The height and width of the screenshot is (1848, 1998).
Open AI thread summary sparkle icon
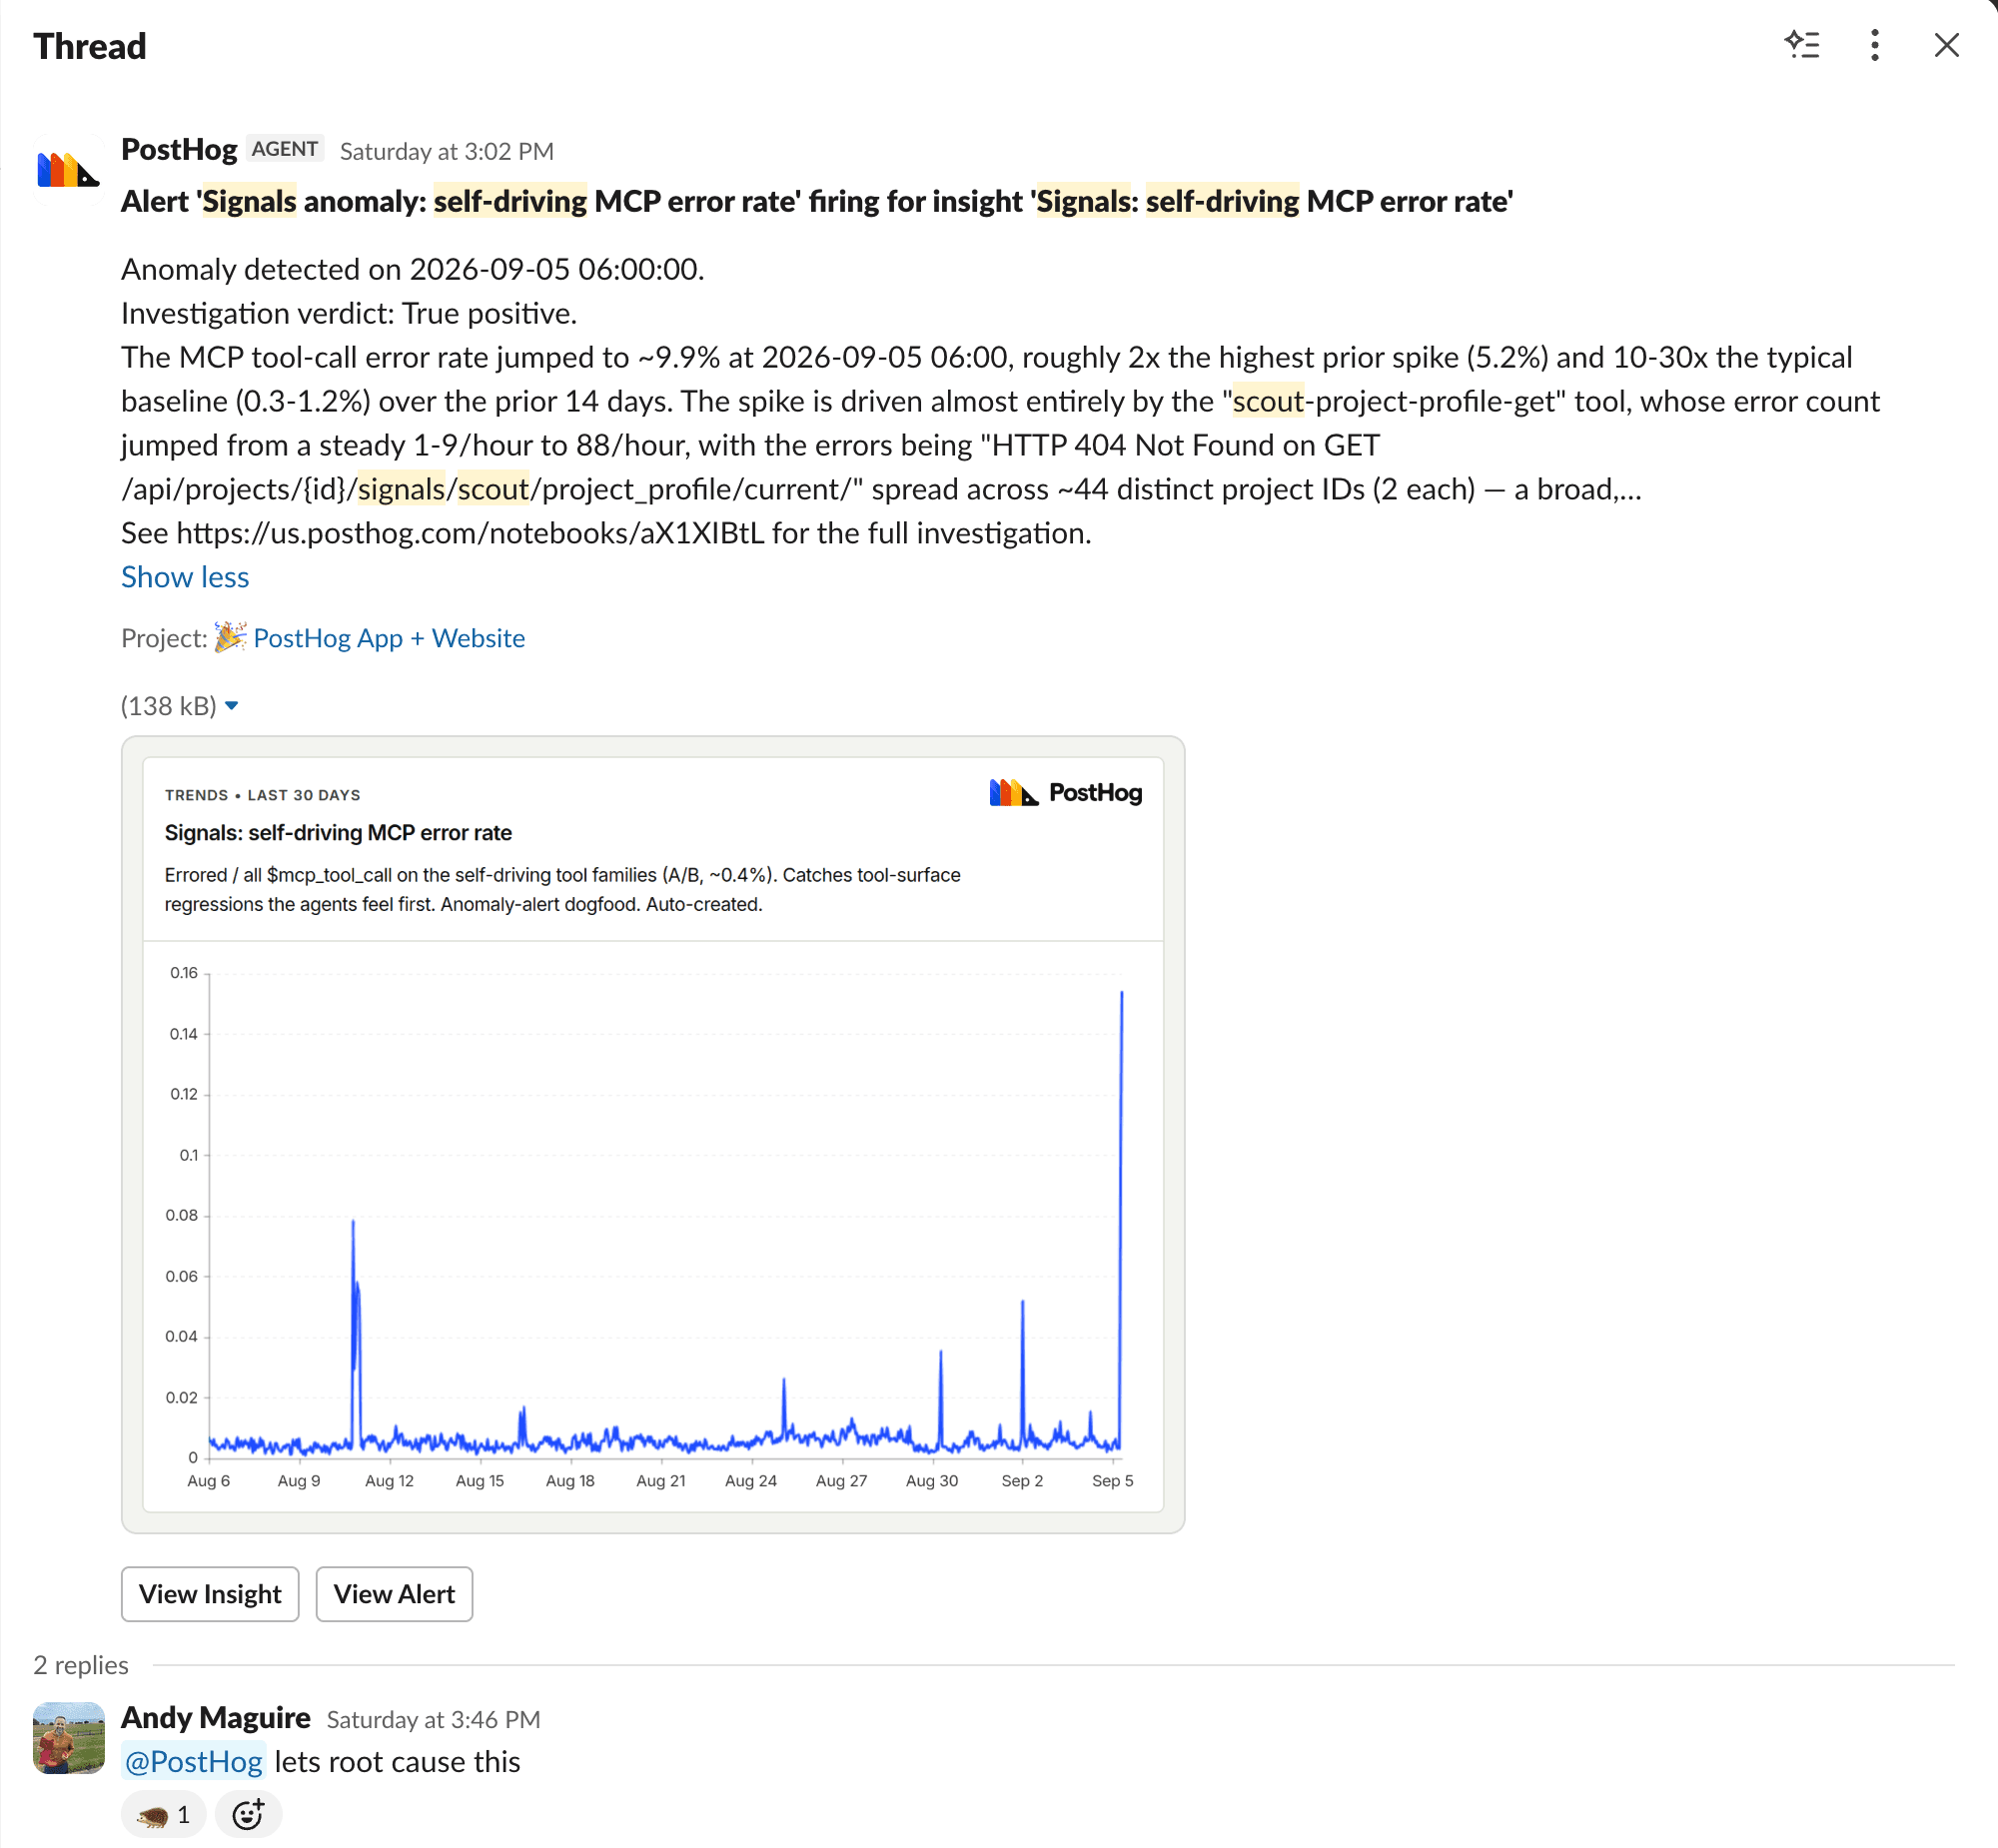click(1802, 45)
